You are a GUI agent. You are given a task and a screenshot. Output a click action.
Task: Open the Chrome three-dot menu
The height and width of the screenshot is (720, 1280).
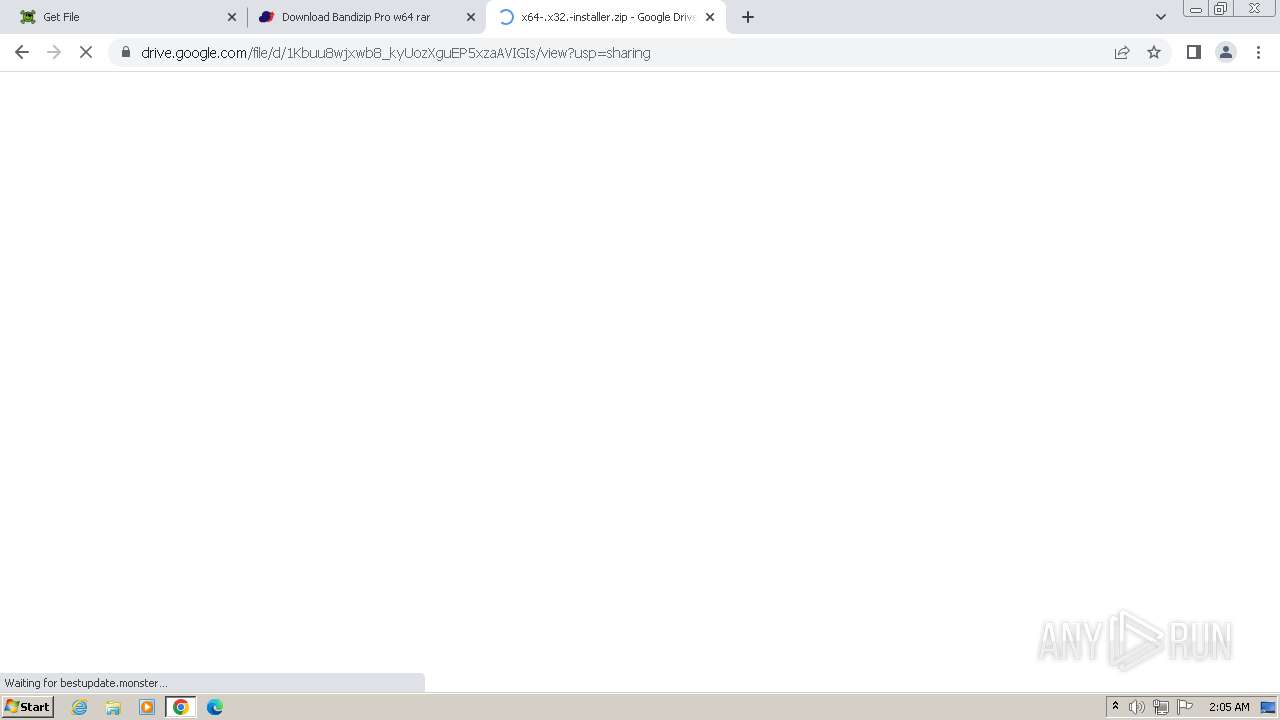pyautogui.click(x=1259, y=52)
